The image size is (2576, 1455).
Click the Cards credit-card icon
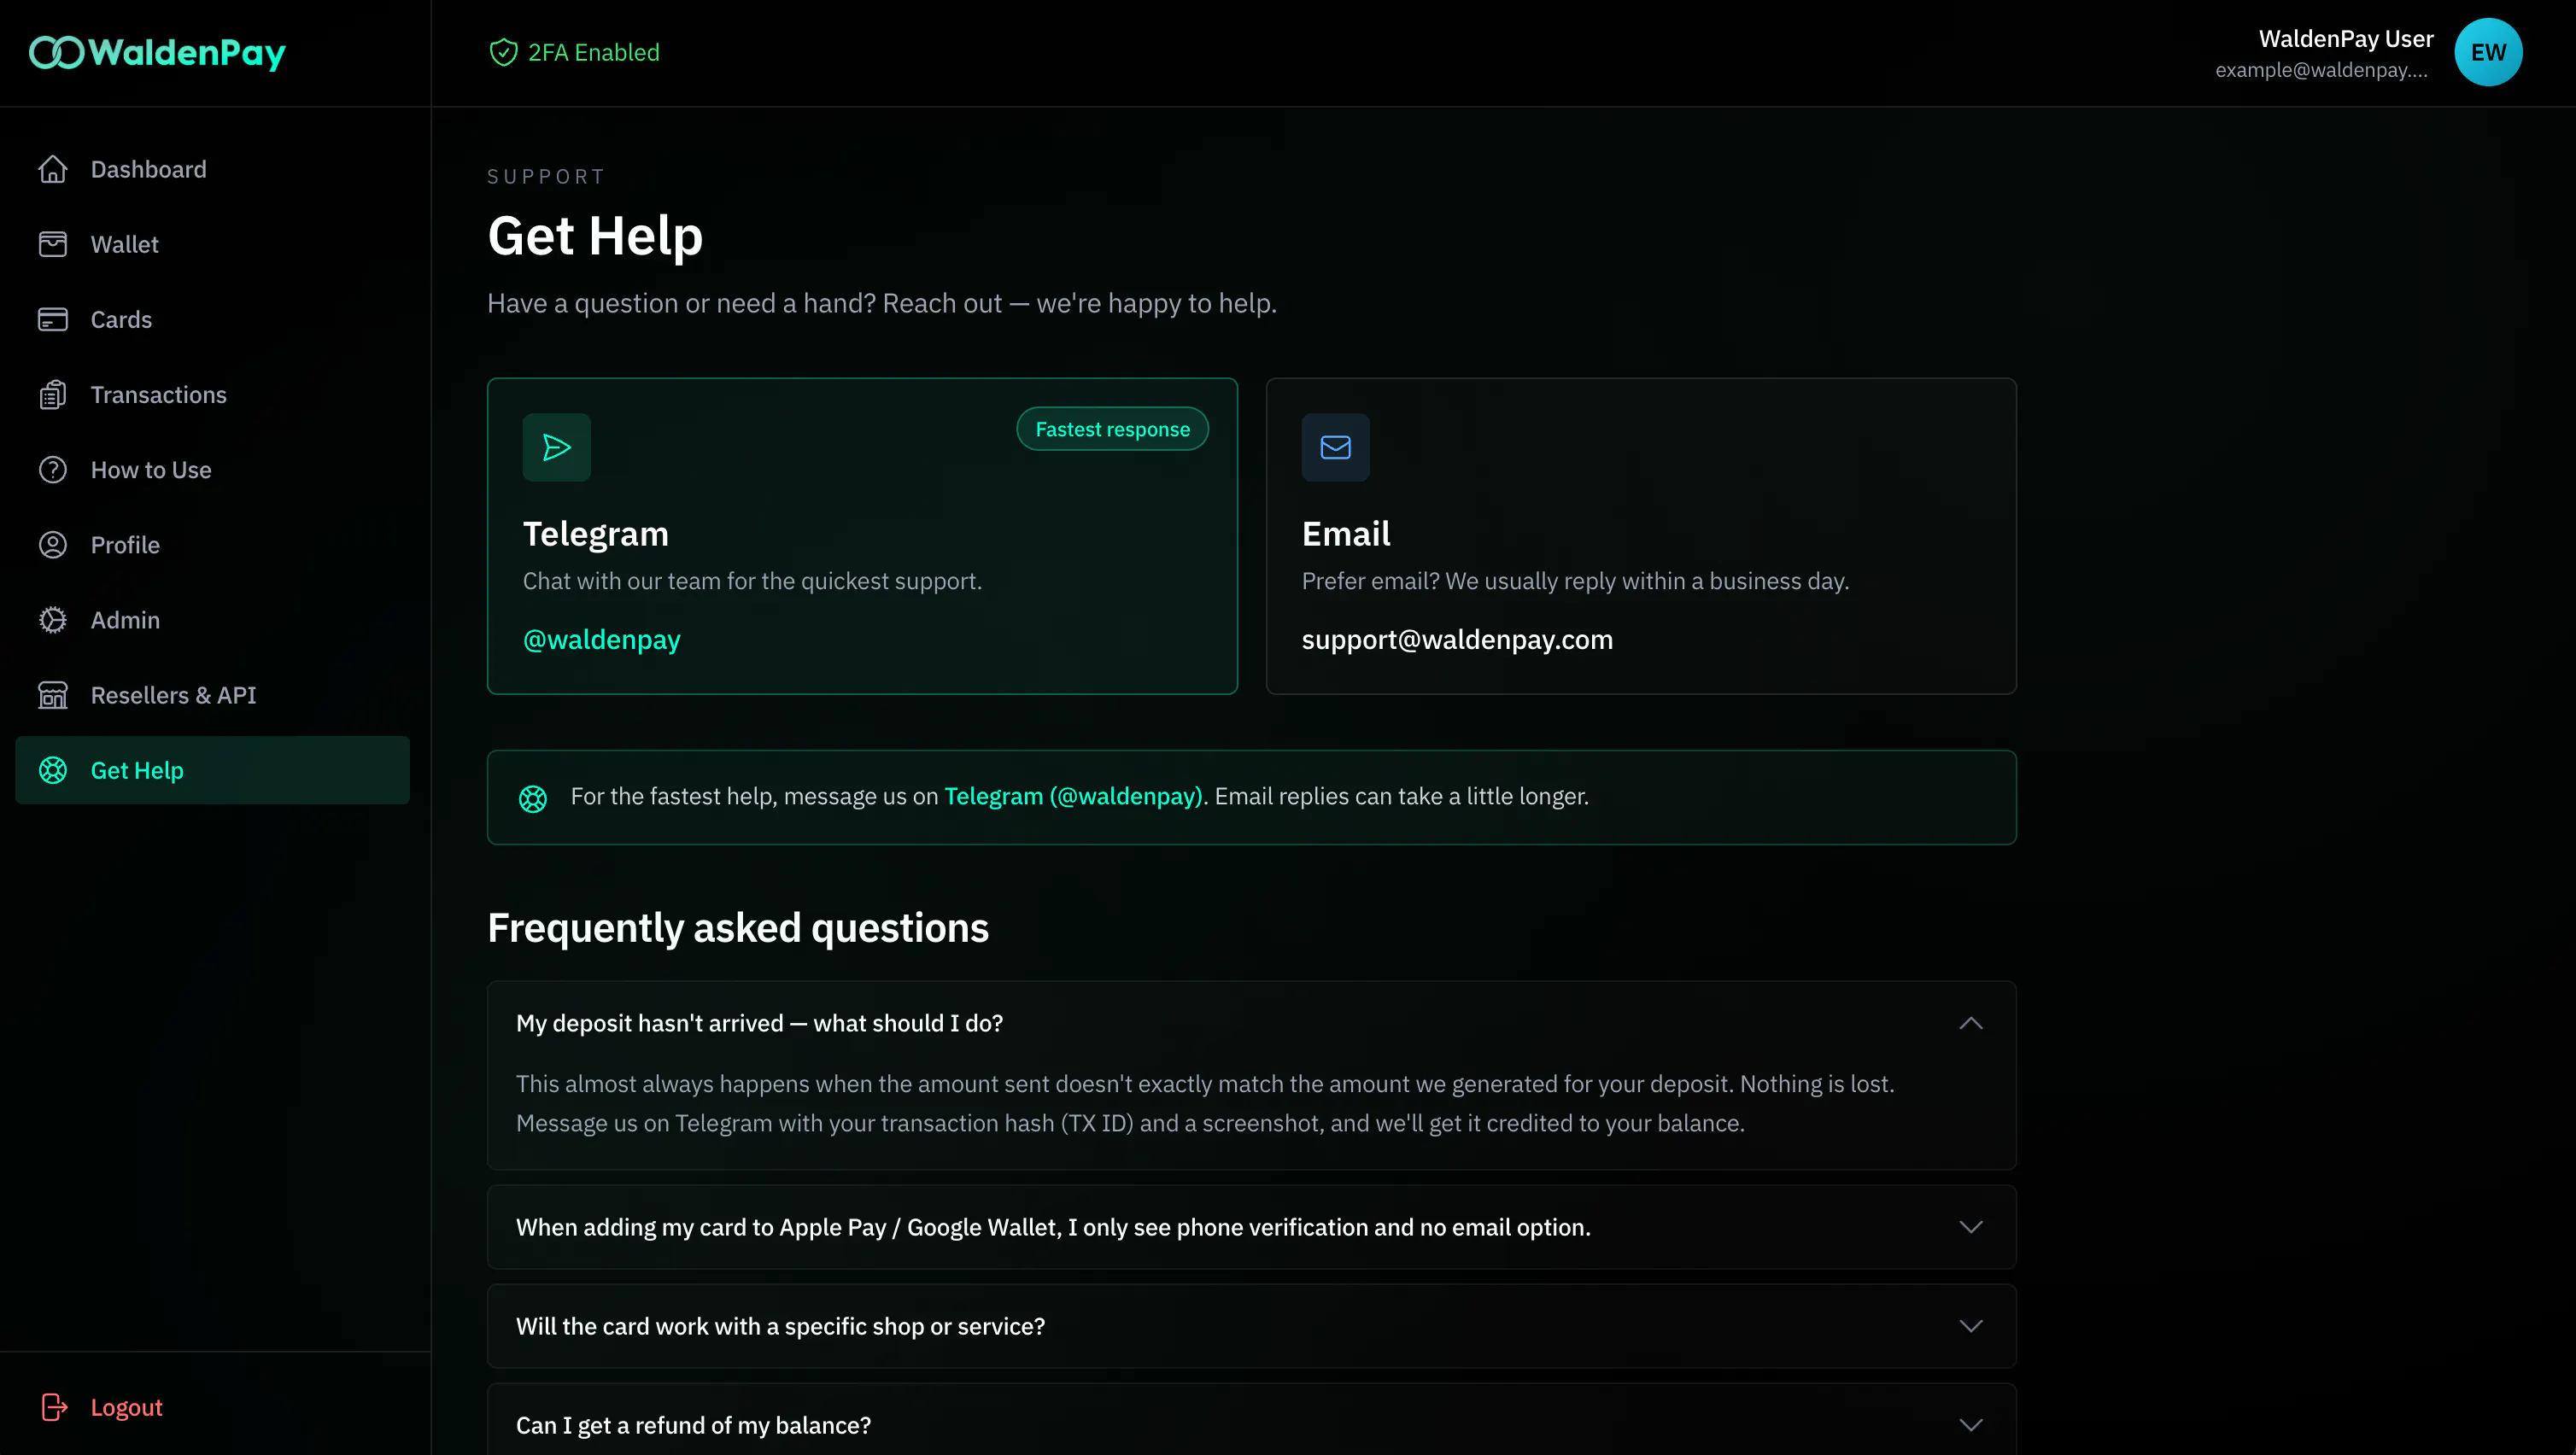[53, 320]
